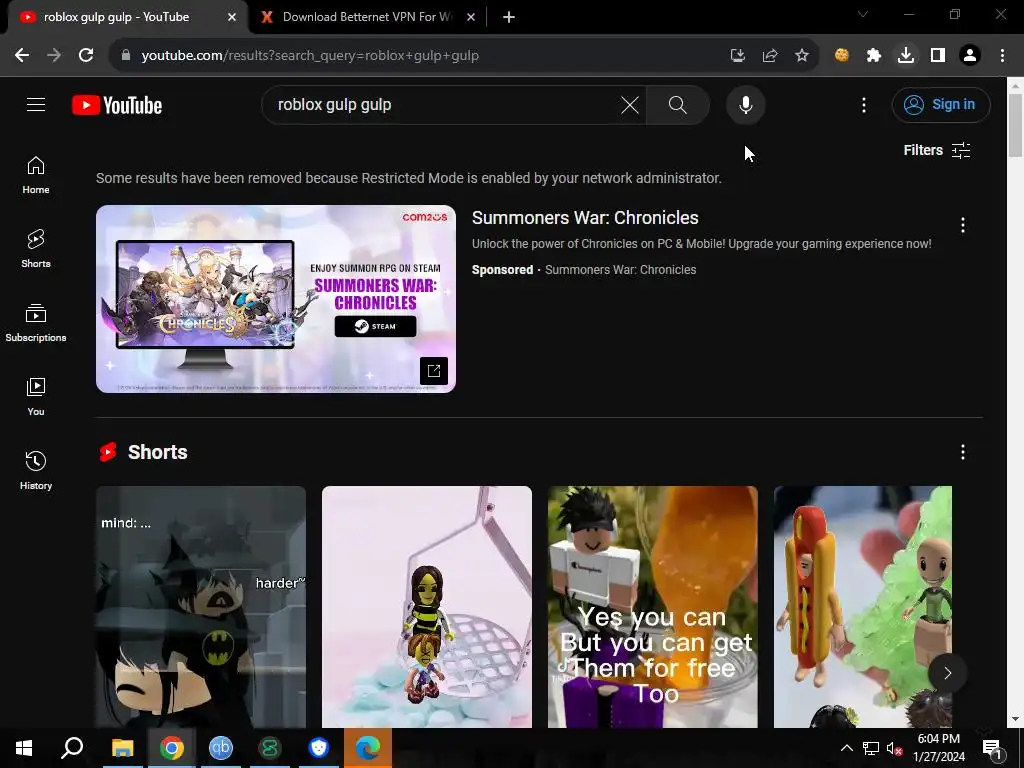Open the Summoners War ad thumbnail
Screen dimensions: 1024x768
pos(276,299)
